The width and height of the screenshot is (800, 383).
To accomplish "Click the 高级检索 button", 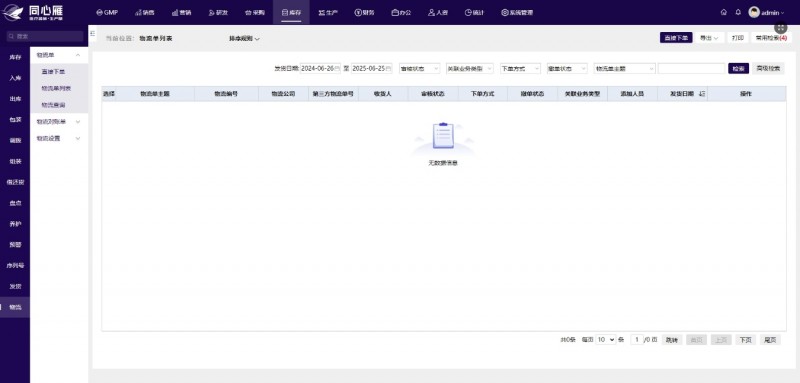I will pos(768,68).
